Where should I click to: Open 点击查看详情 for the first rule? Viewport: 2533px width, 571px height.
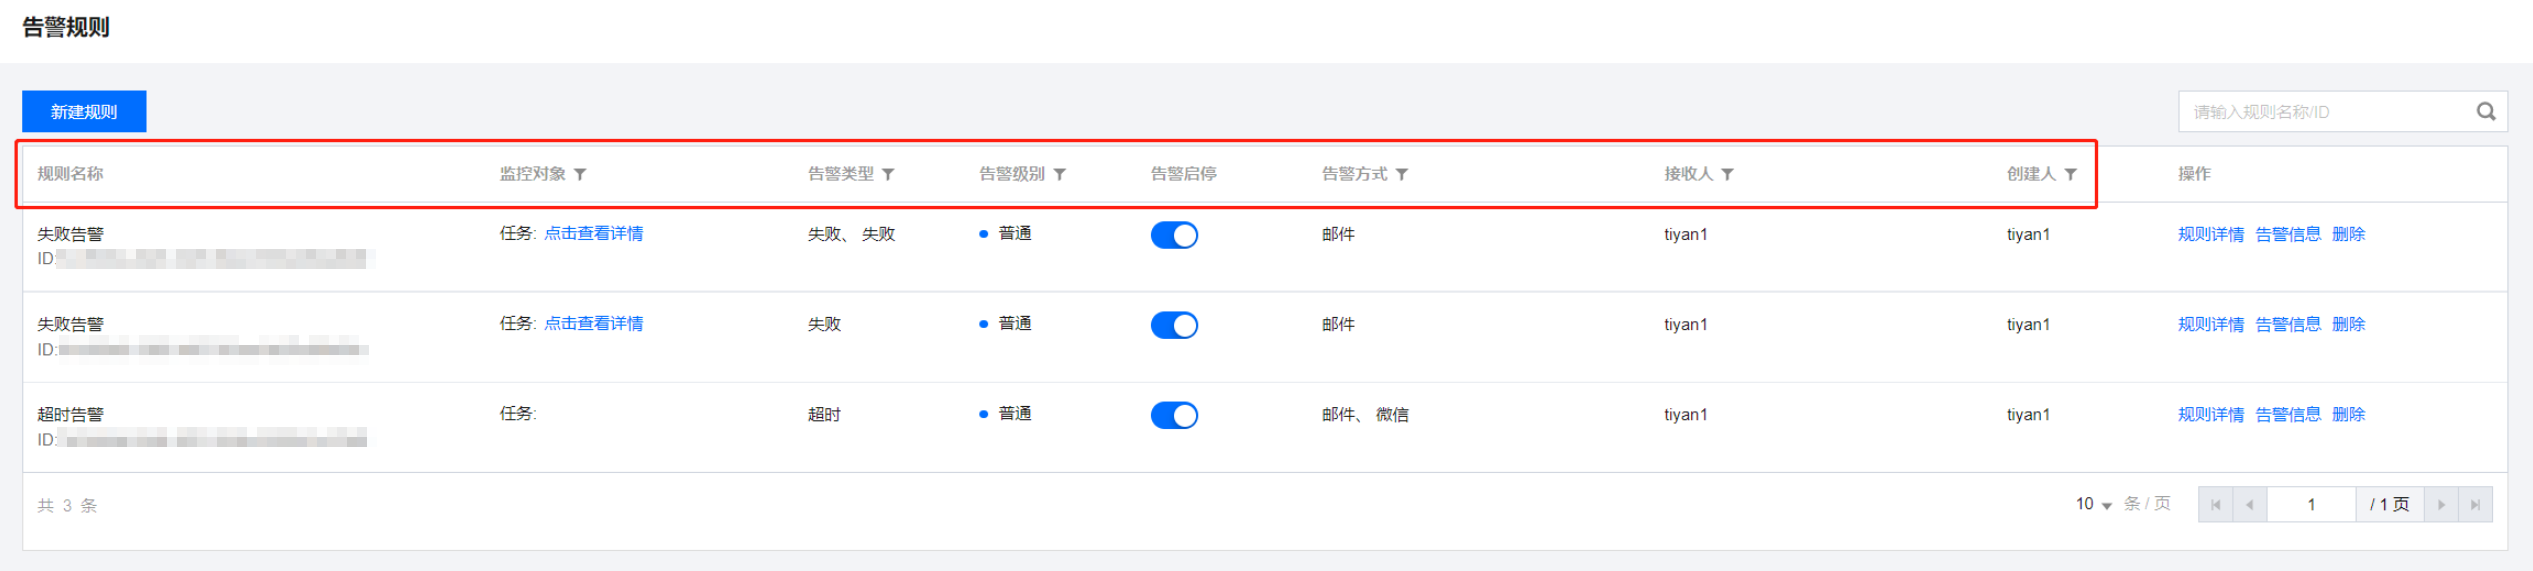(593, 234)
